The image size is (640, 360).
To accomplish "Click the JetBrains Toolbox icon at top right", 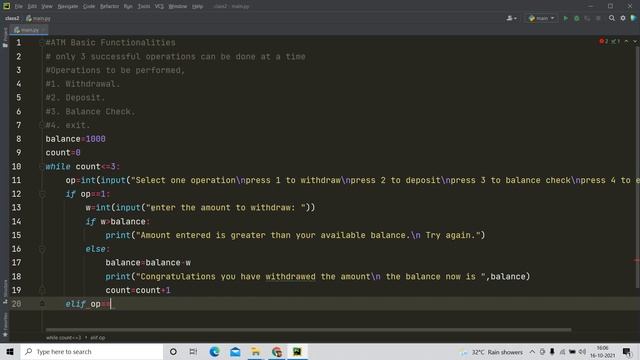I will [x=634, y=18].
